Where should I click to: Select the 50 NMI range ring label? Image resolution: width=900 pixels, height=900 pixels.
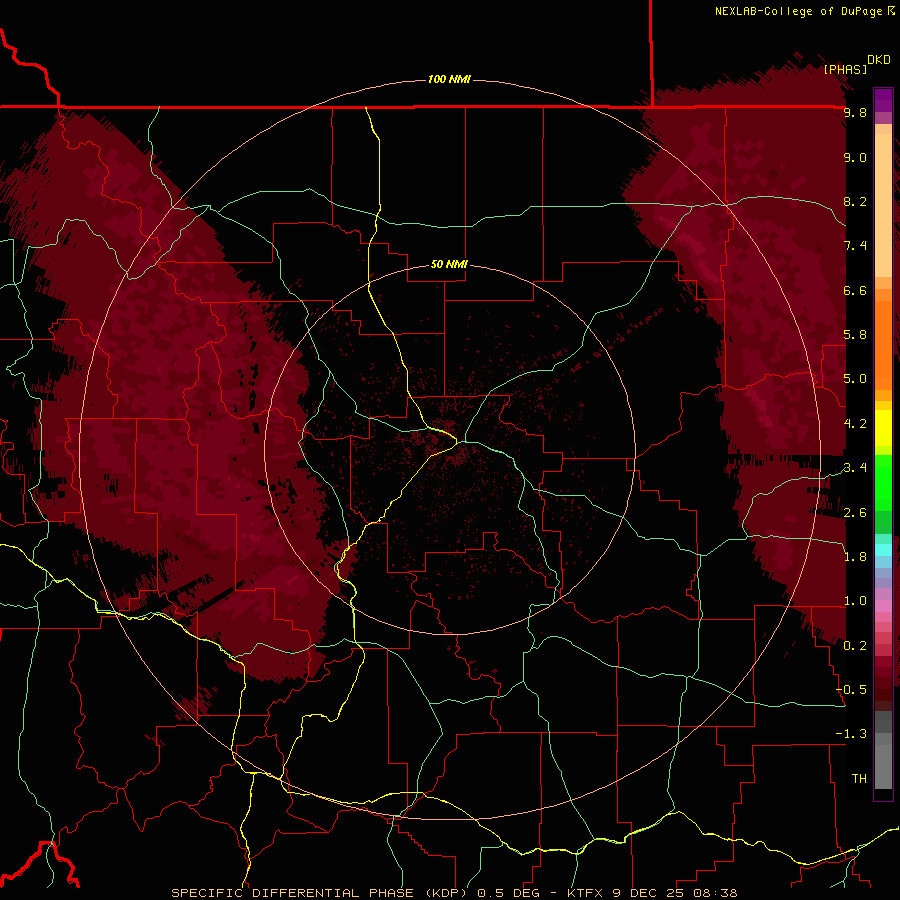[449, 264]
